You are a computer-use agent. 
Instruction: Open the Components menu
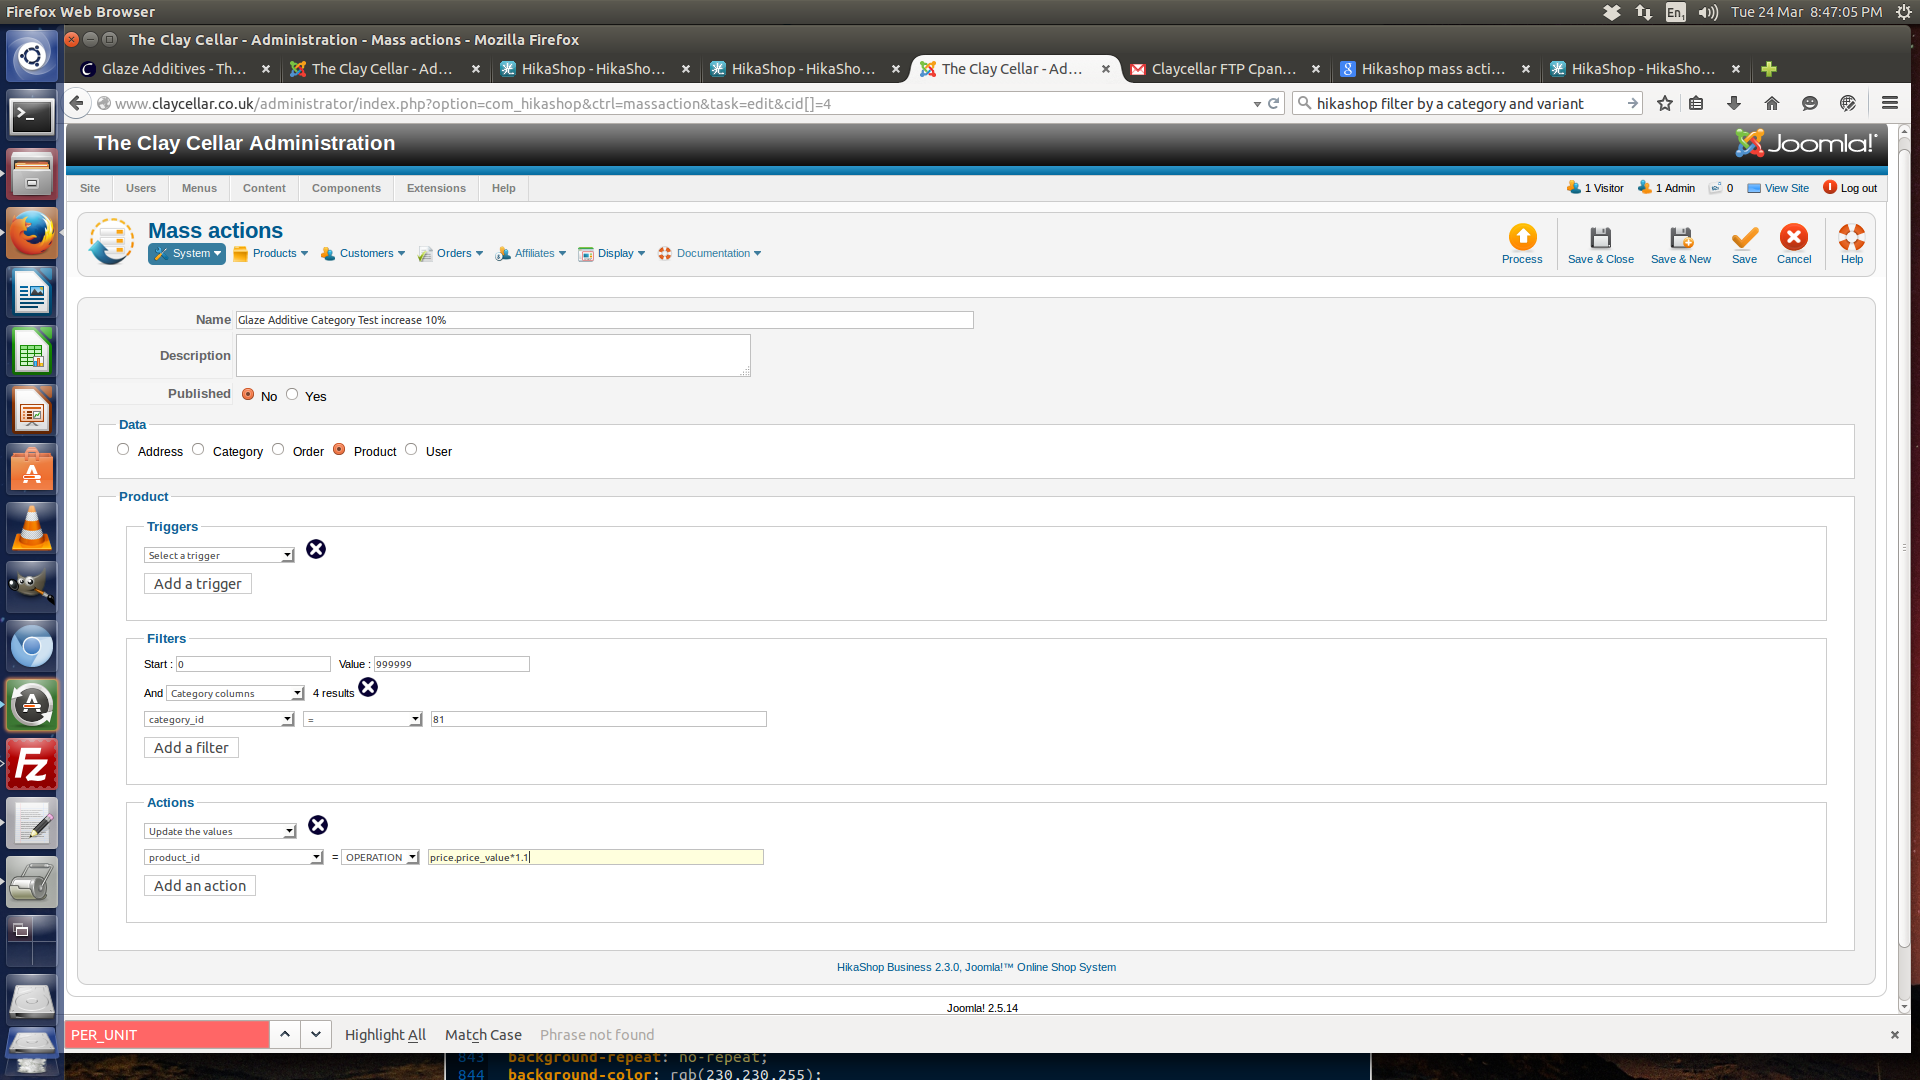click(x=346, y=188)
